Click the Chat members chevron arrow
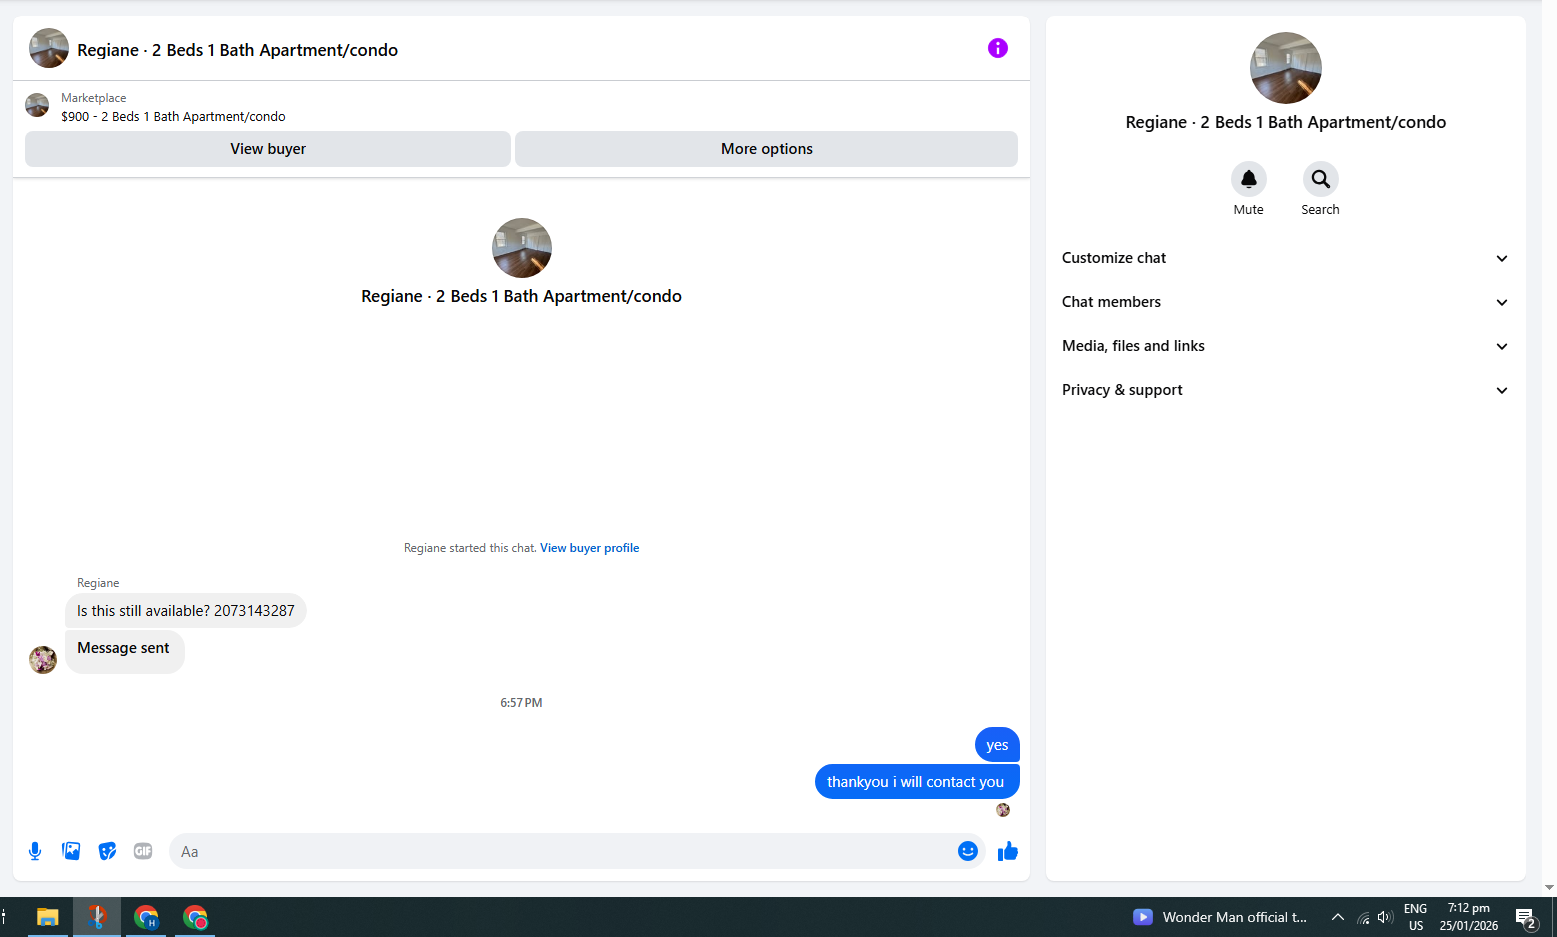The width and height of the screenshot is (1557, 937). [1501, 302]
